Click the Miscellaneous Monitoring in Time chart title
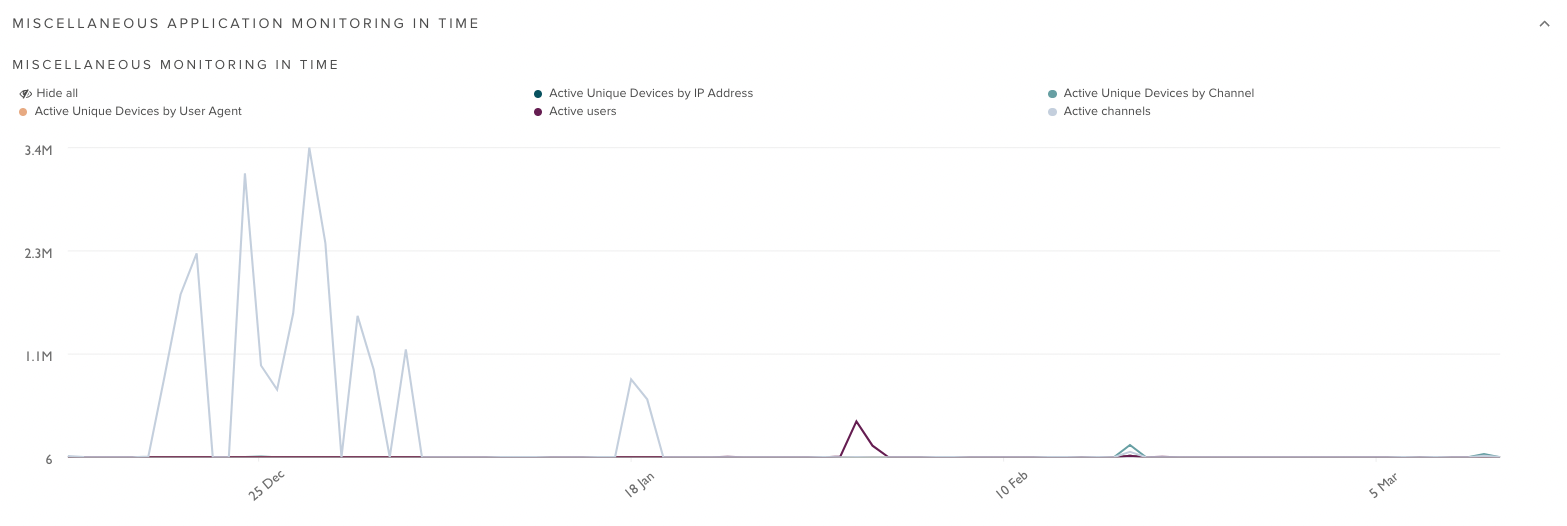Viewport: 1567px width, 526px height. tap(176, 65)
